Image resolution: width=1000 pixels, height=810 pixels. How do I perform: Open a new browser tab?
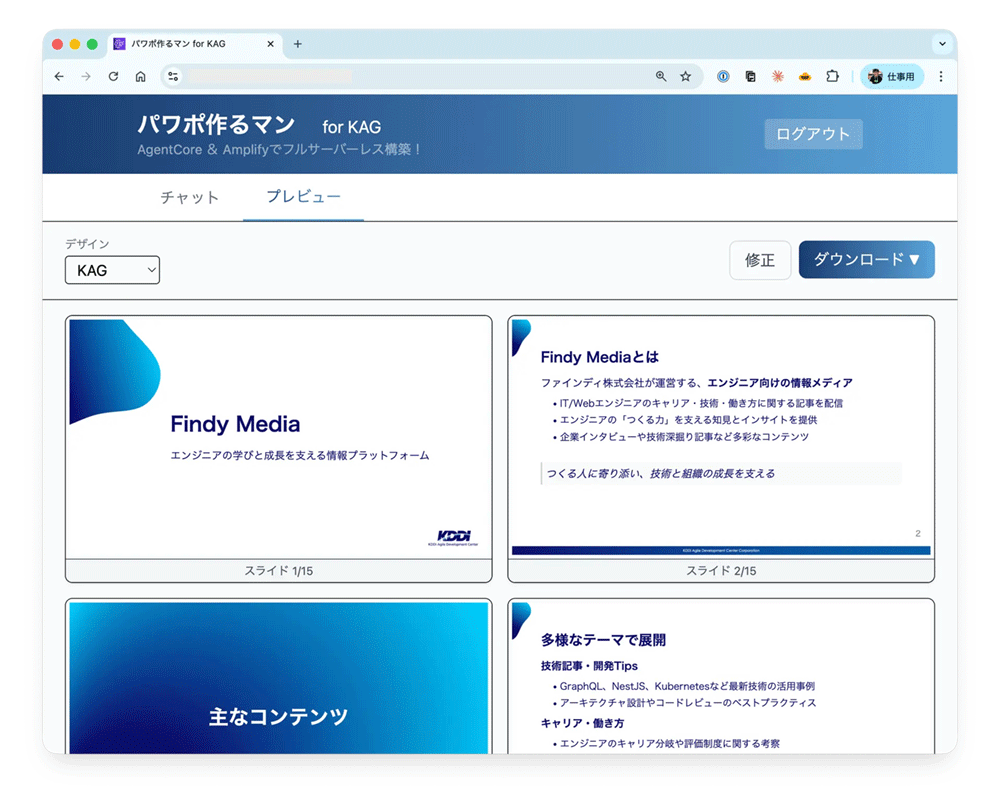298,44
